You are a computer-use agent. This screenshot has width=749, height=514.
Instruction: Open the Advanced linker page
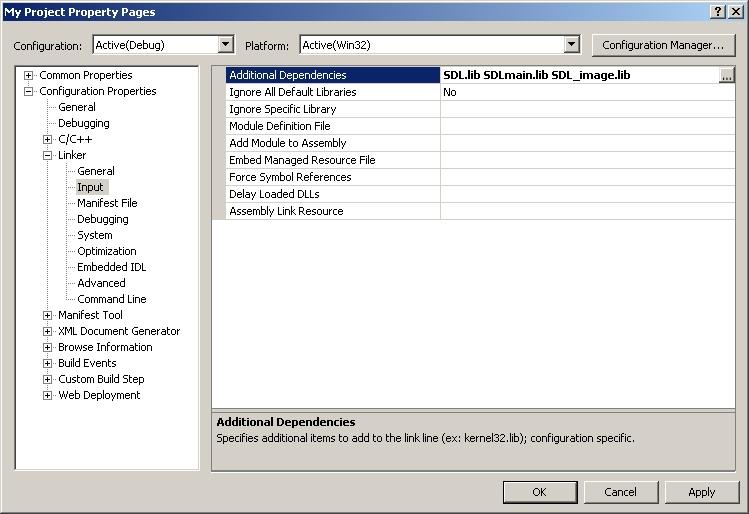(101, 283)
